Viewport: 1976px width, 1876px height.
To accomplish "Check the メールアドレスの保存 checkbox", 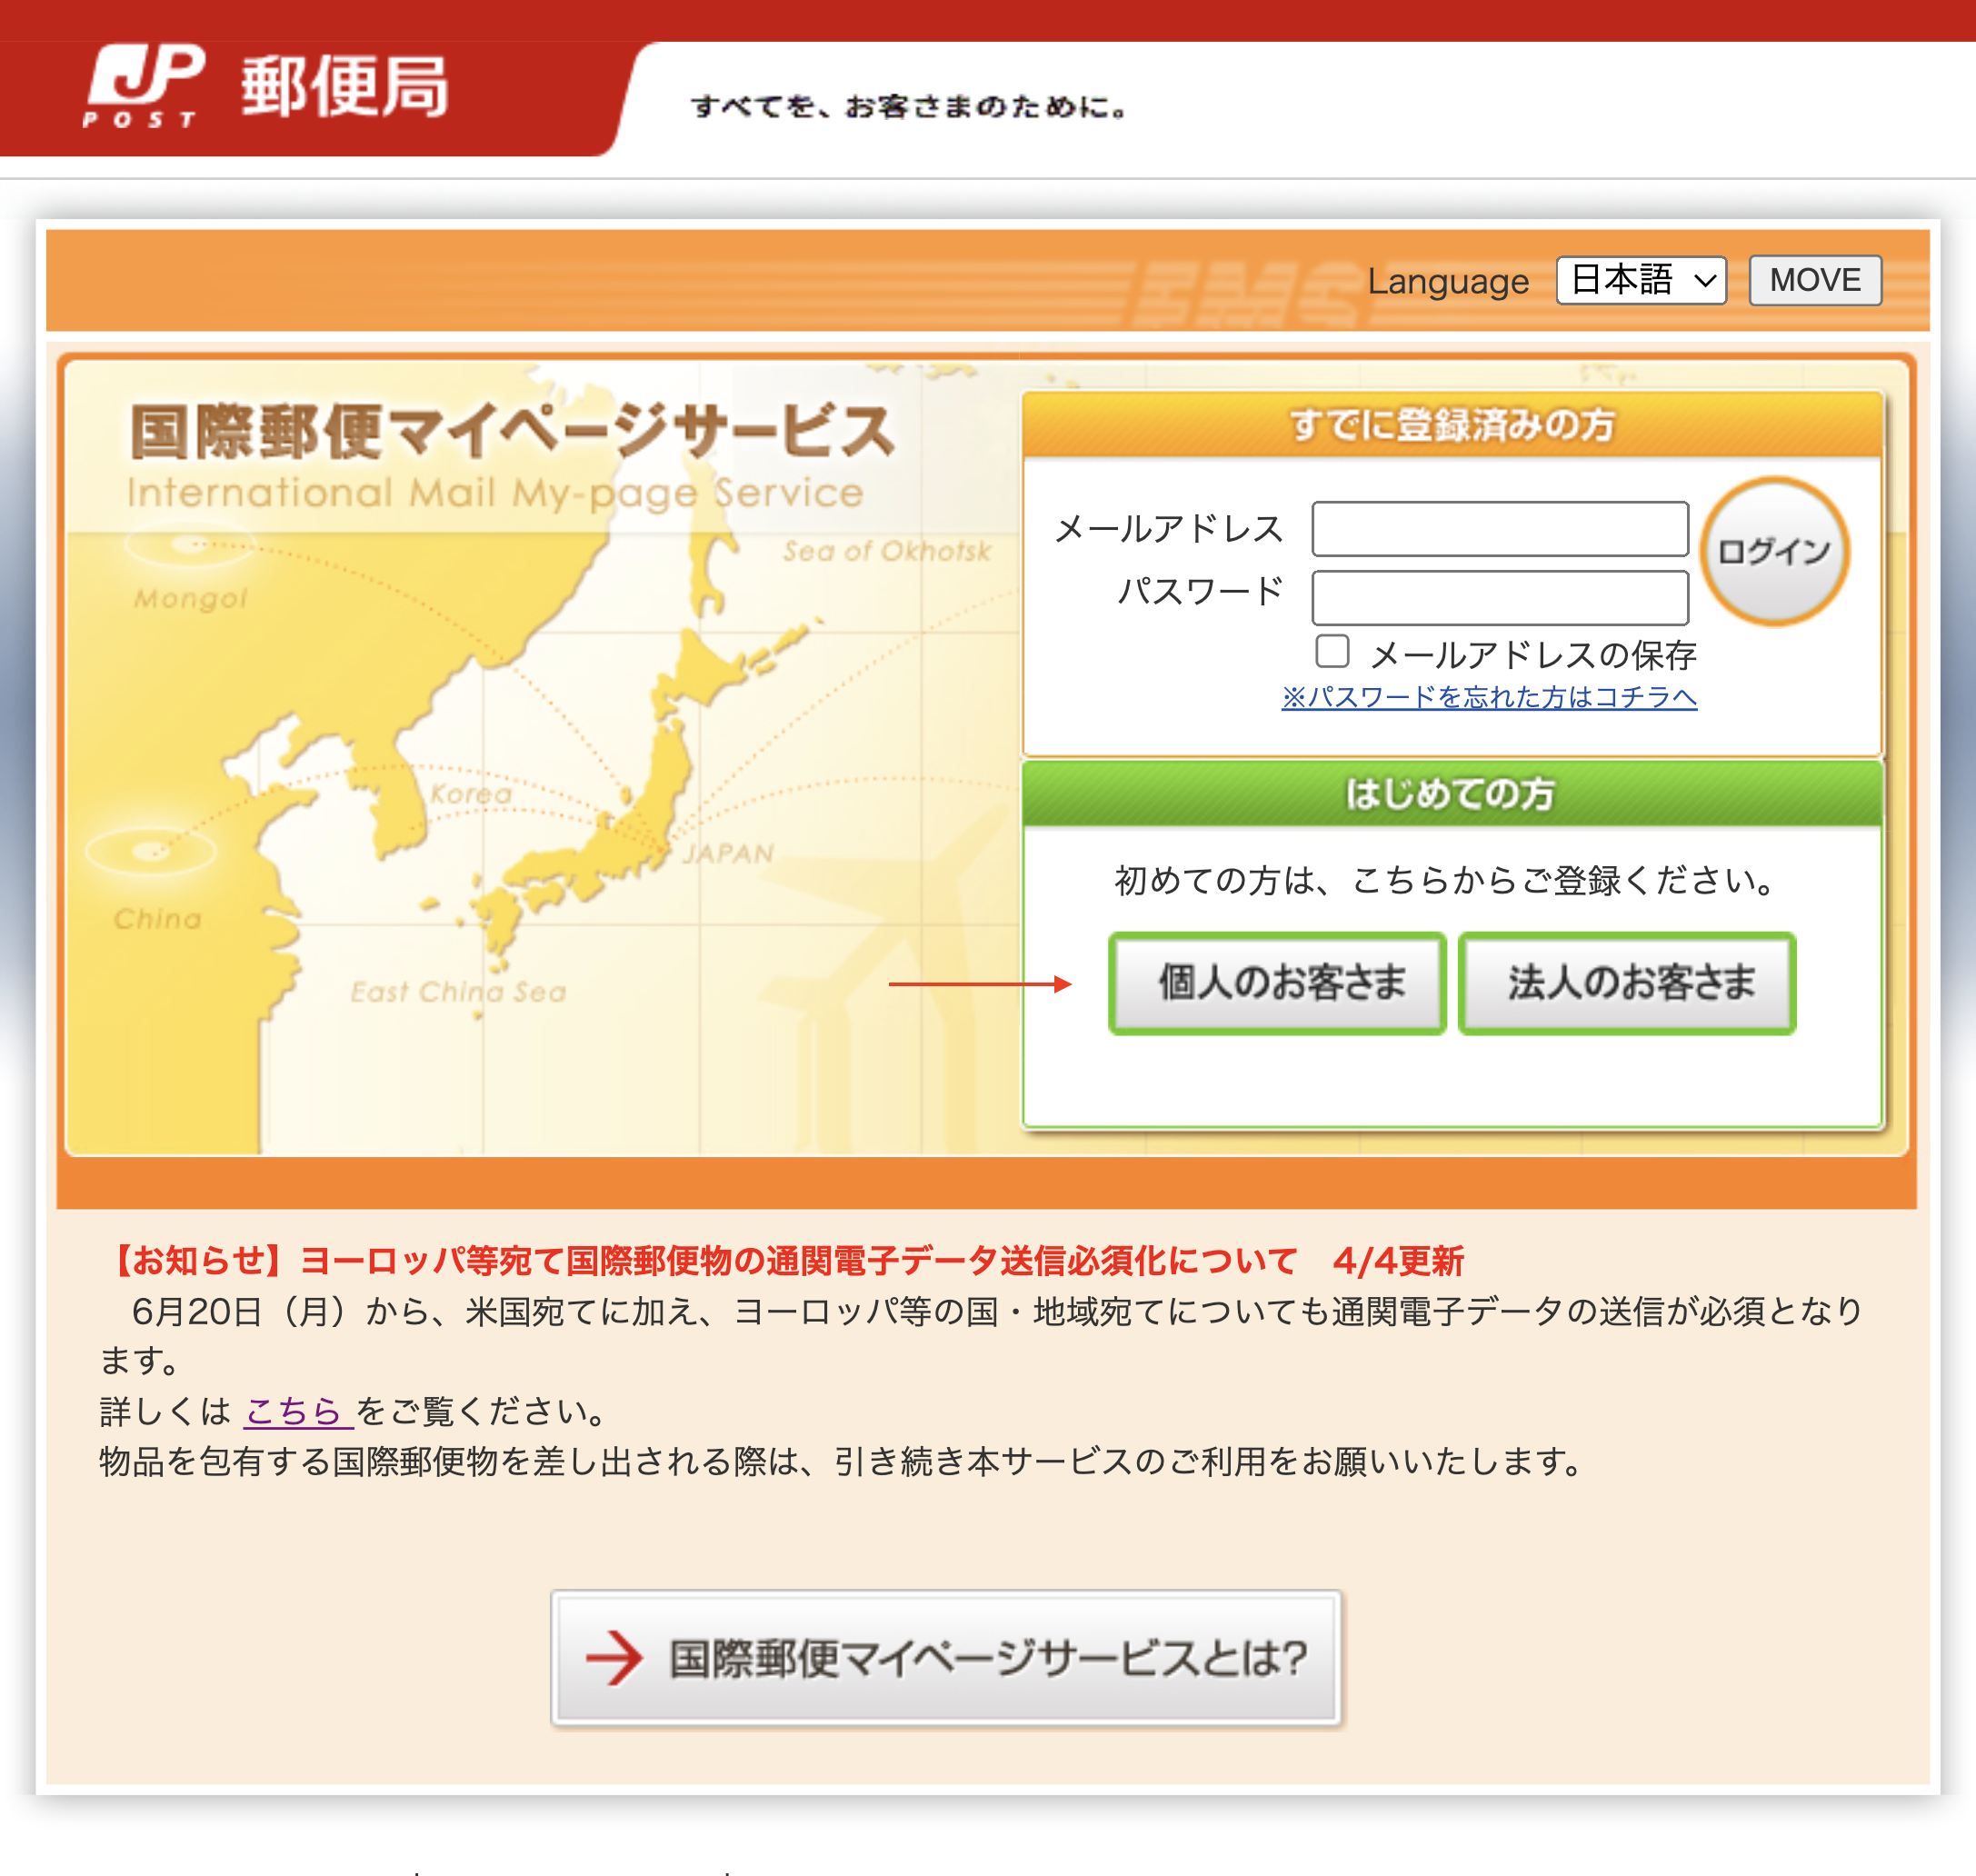I will coord(1332,651).
